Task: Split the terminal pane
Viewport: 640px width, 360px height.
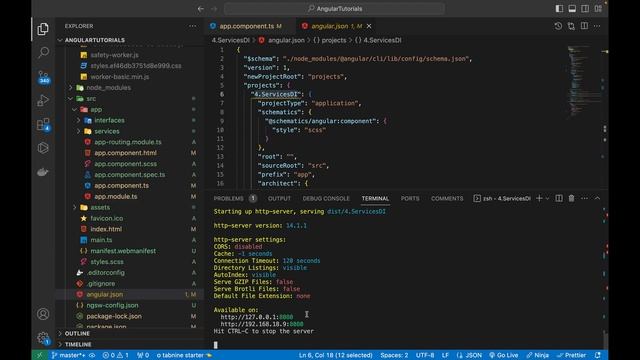Action: point(559,198)
